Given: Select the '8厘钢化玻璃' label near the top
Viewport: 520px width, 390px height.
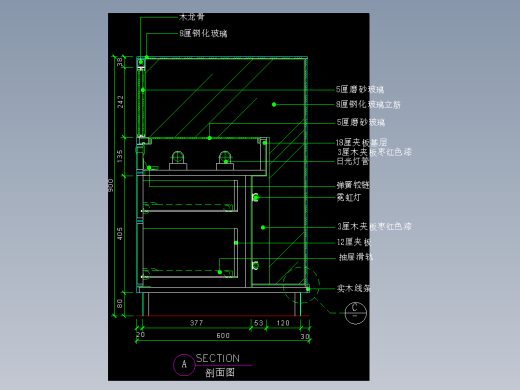Looking at the screenshot, I should (x=203, y=33).
